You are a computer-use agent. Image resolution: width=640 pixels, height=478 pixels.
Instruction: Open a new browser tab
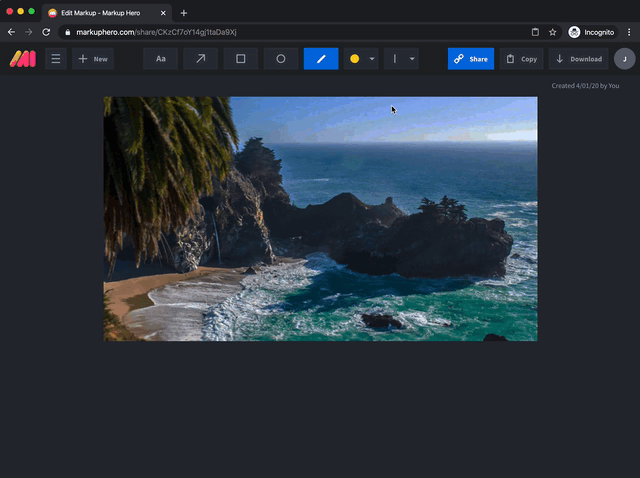pyautogui.click(x=184, y=13)
